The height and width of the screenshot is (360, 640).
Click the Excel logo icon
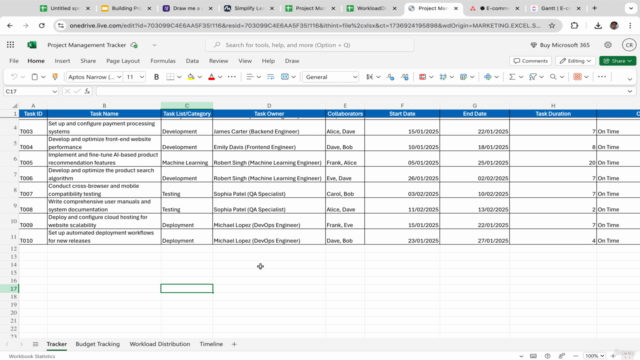click(x=32, y=45)
